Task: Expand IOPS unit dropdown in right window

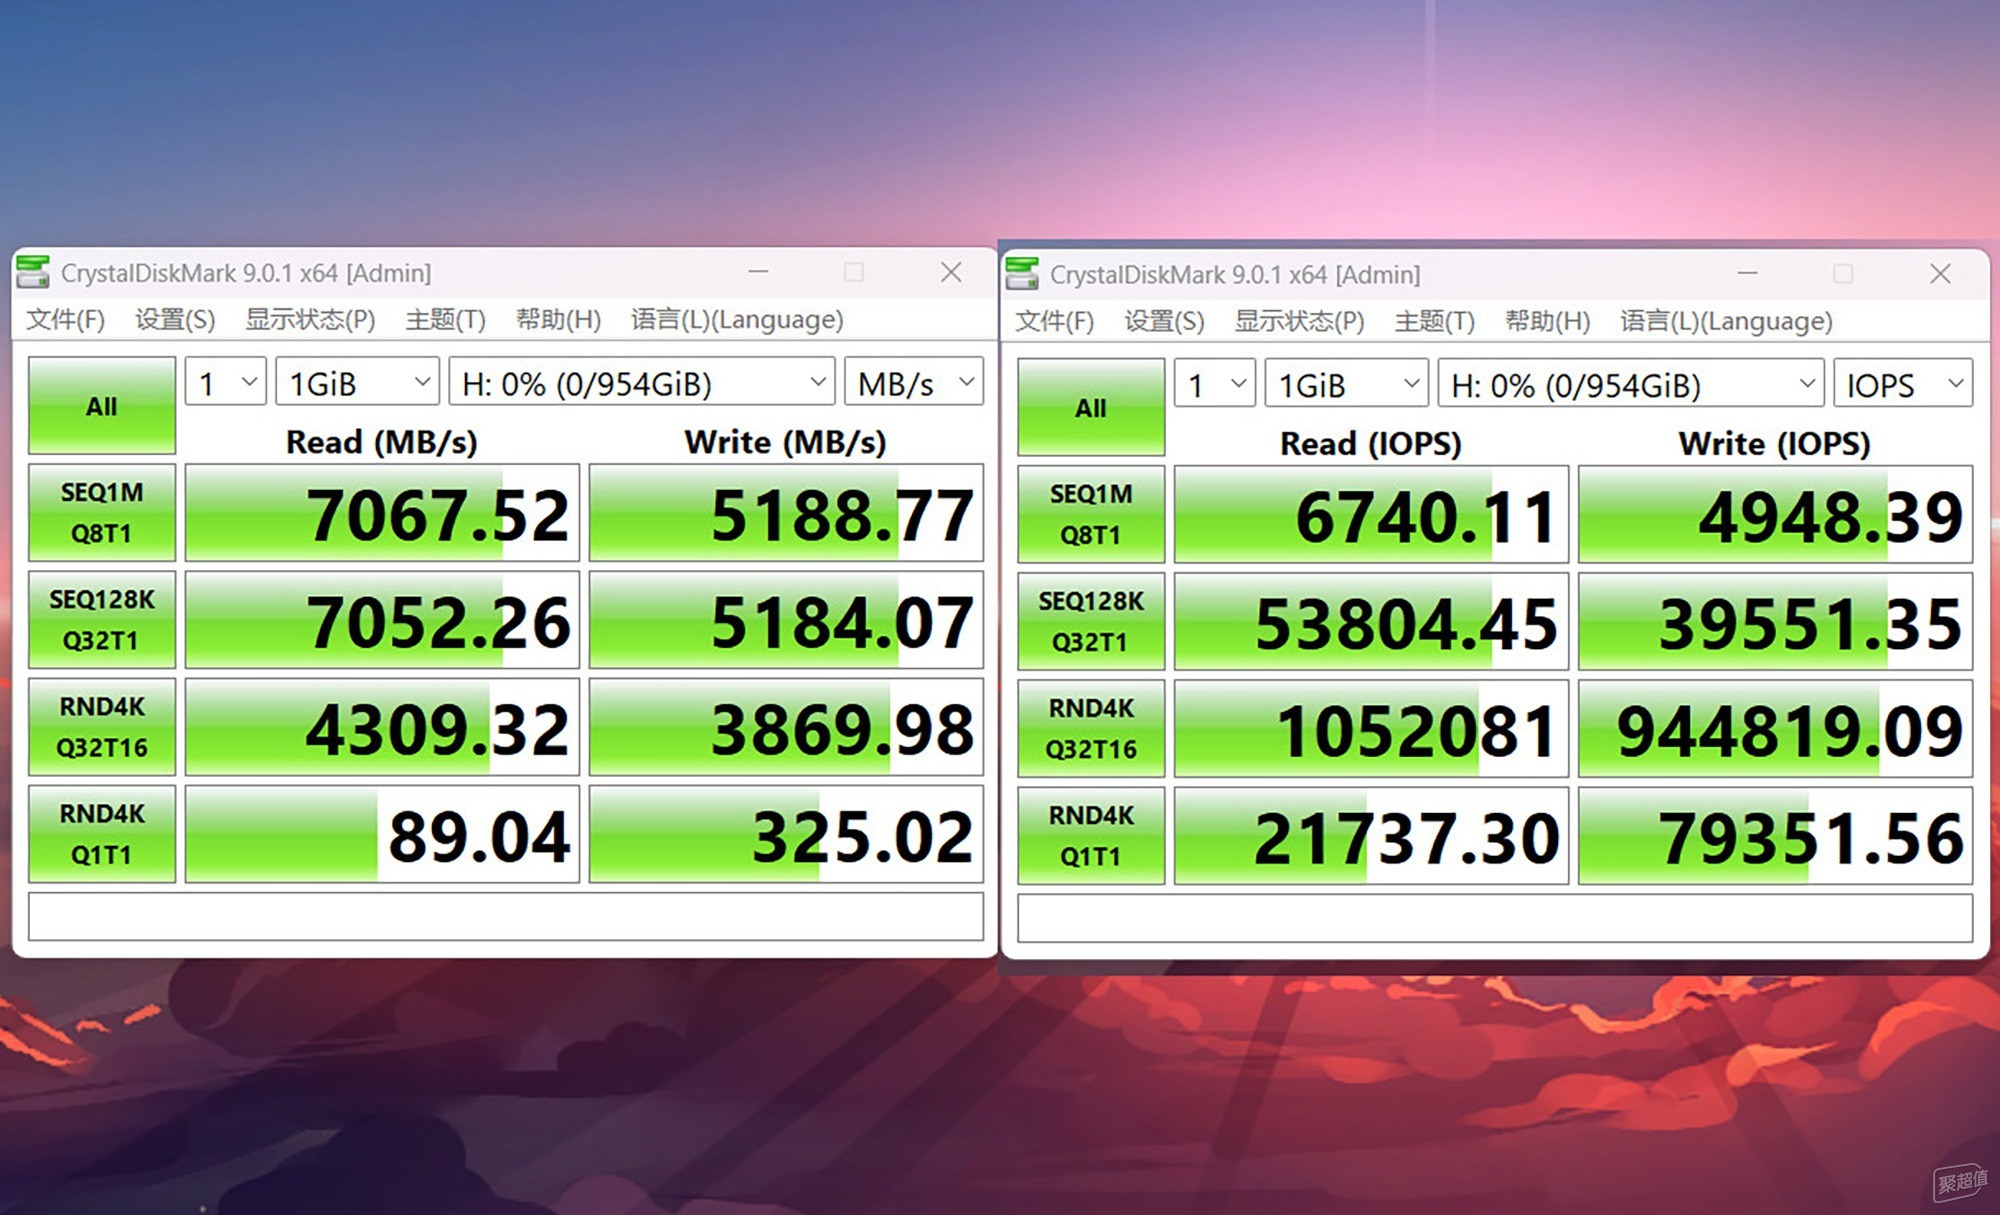Action: (x=1903, y=384)
